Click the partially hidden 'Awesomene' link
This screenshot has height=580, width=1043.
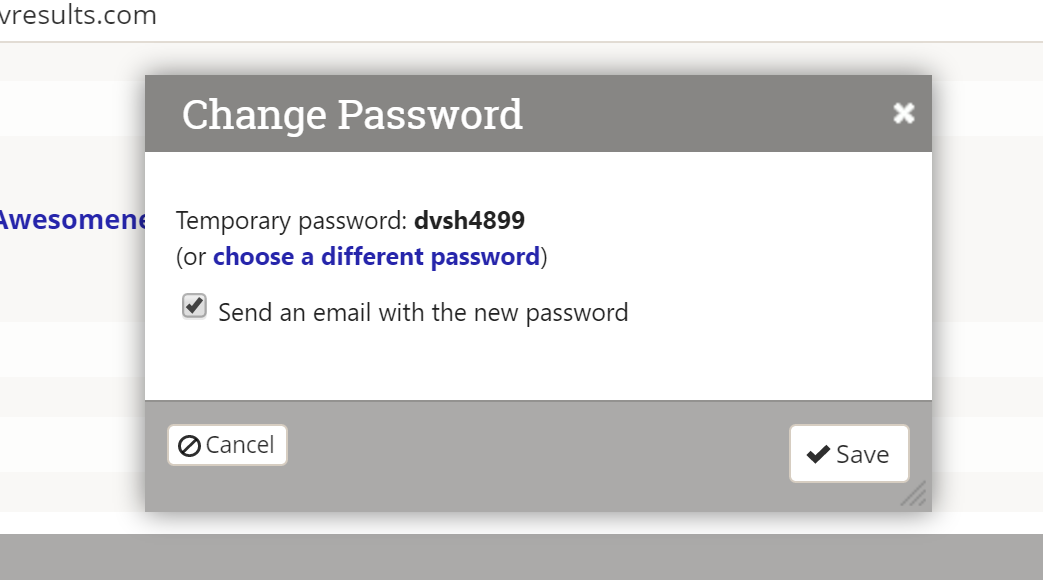click(72, 220)
